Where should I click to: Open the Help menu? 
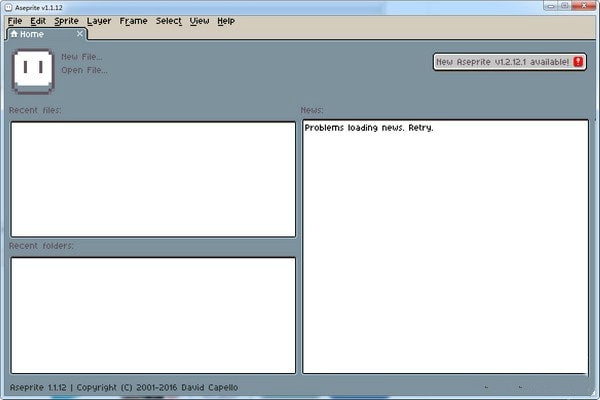coord(226,21)
